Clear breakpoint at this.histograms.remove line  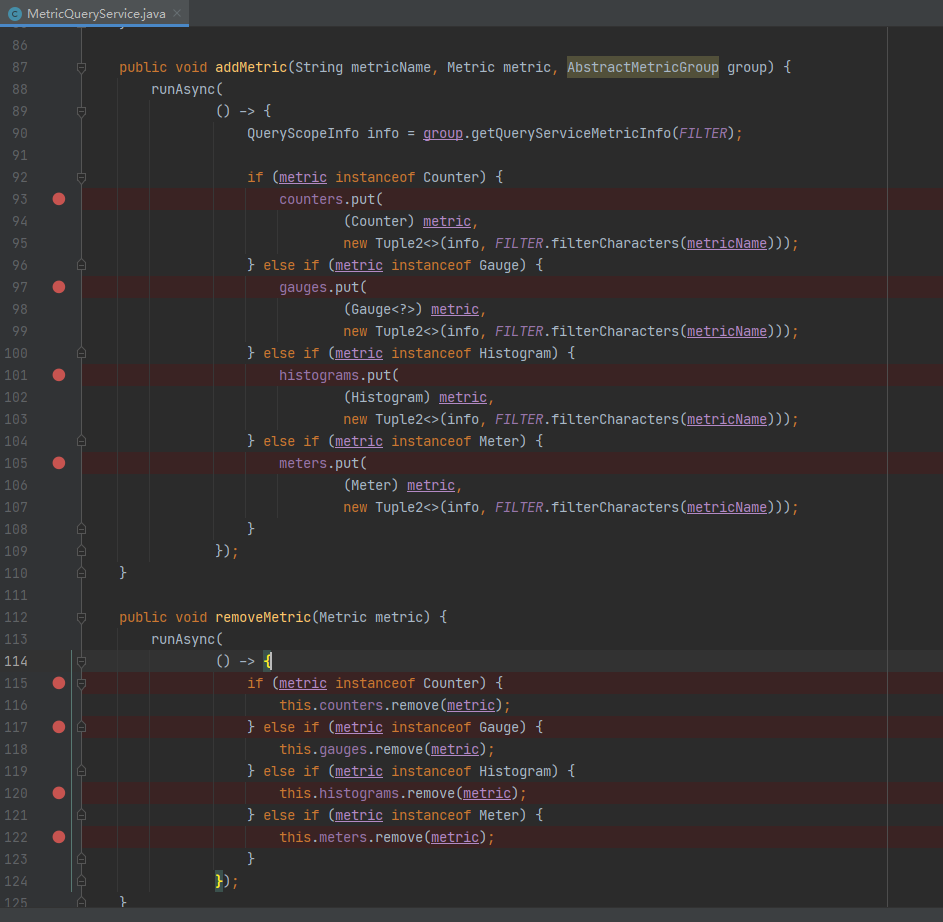[x=59, y=793]
